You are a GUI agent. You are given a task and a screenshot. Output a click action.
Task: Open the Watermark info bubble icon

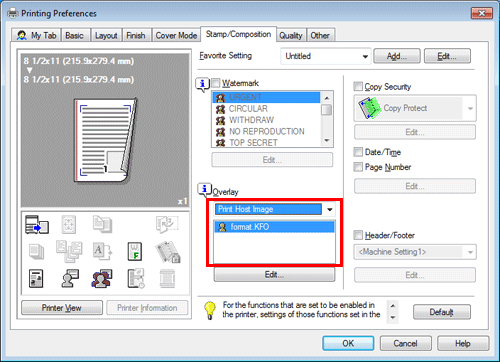(202, 84)
